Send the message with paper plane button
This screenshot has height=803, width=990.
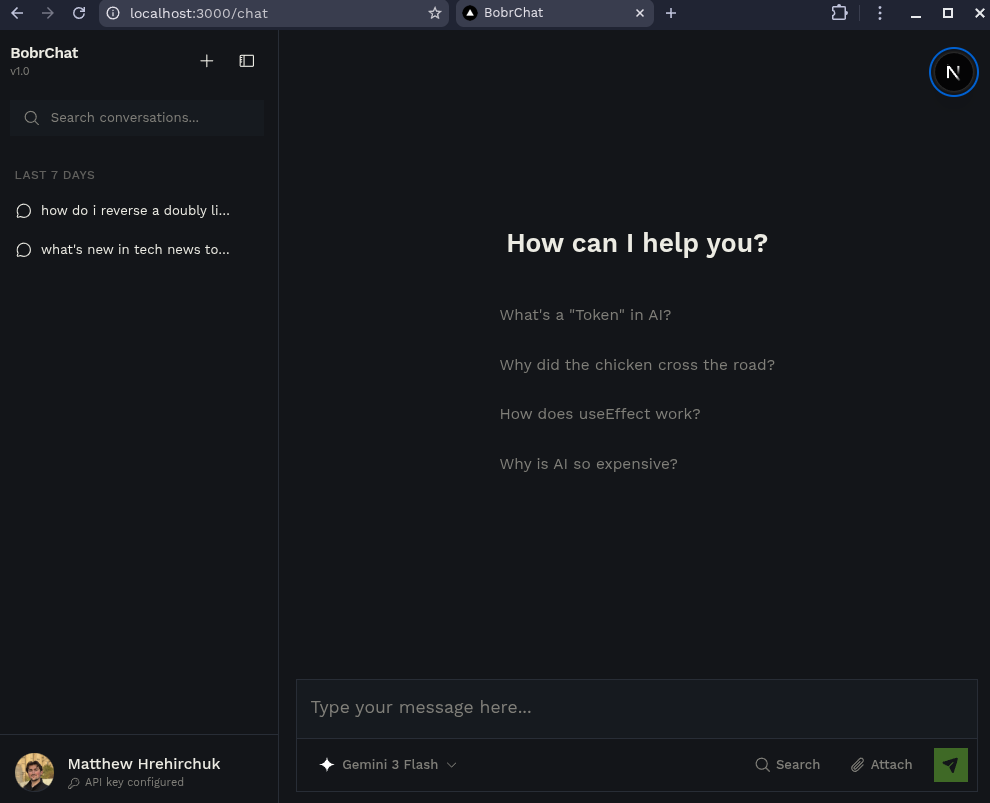(950, 765)
